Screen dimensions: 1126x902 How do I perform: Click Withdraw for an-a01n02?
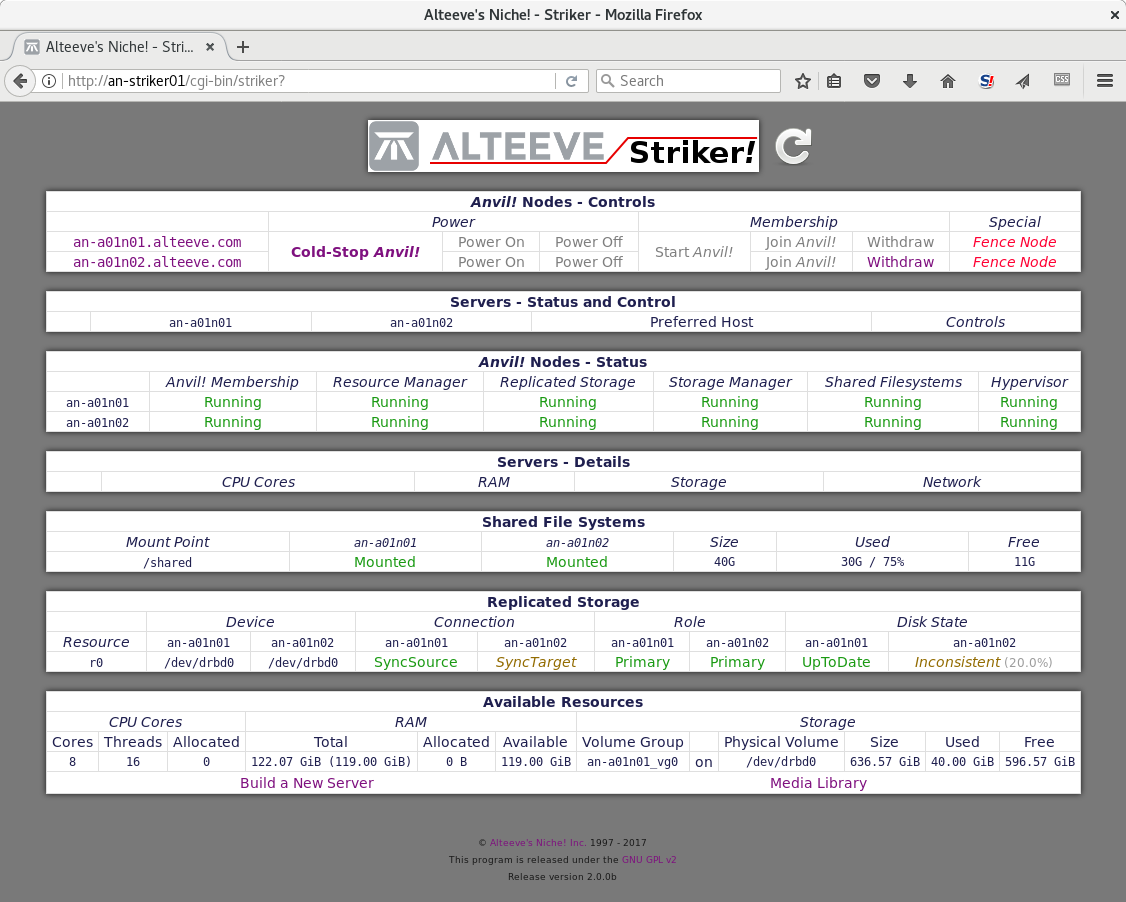tap(901, 262)
